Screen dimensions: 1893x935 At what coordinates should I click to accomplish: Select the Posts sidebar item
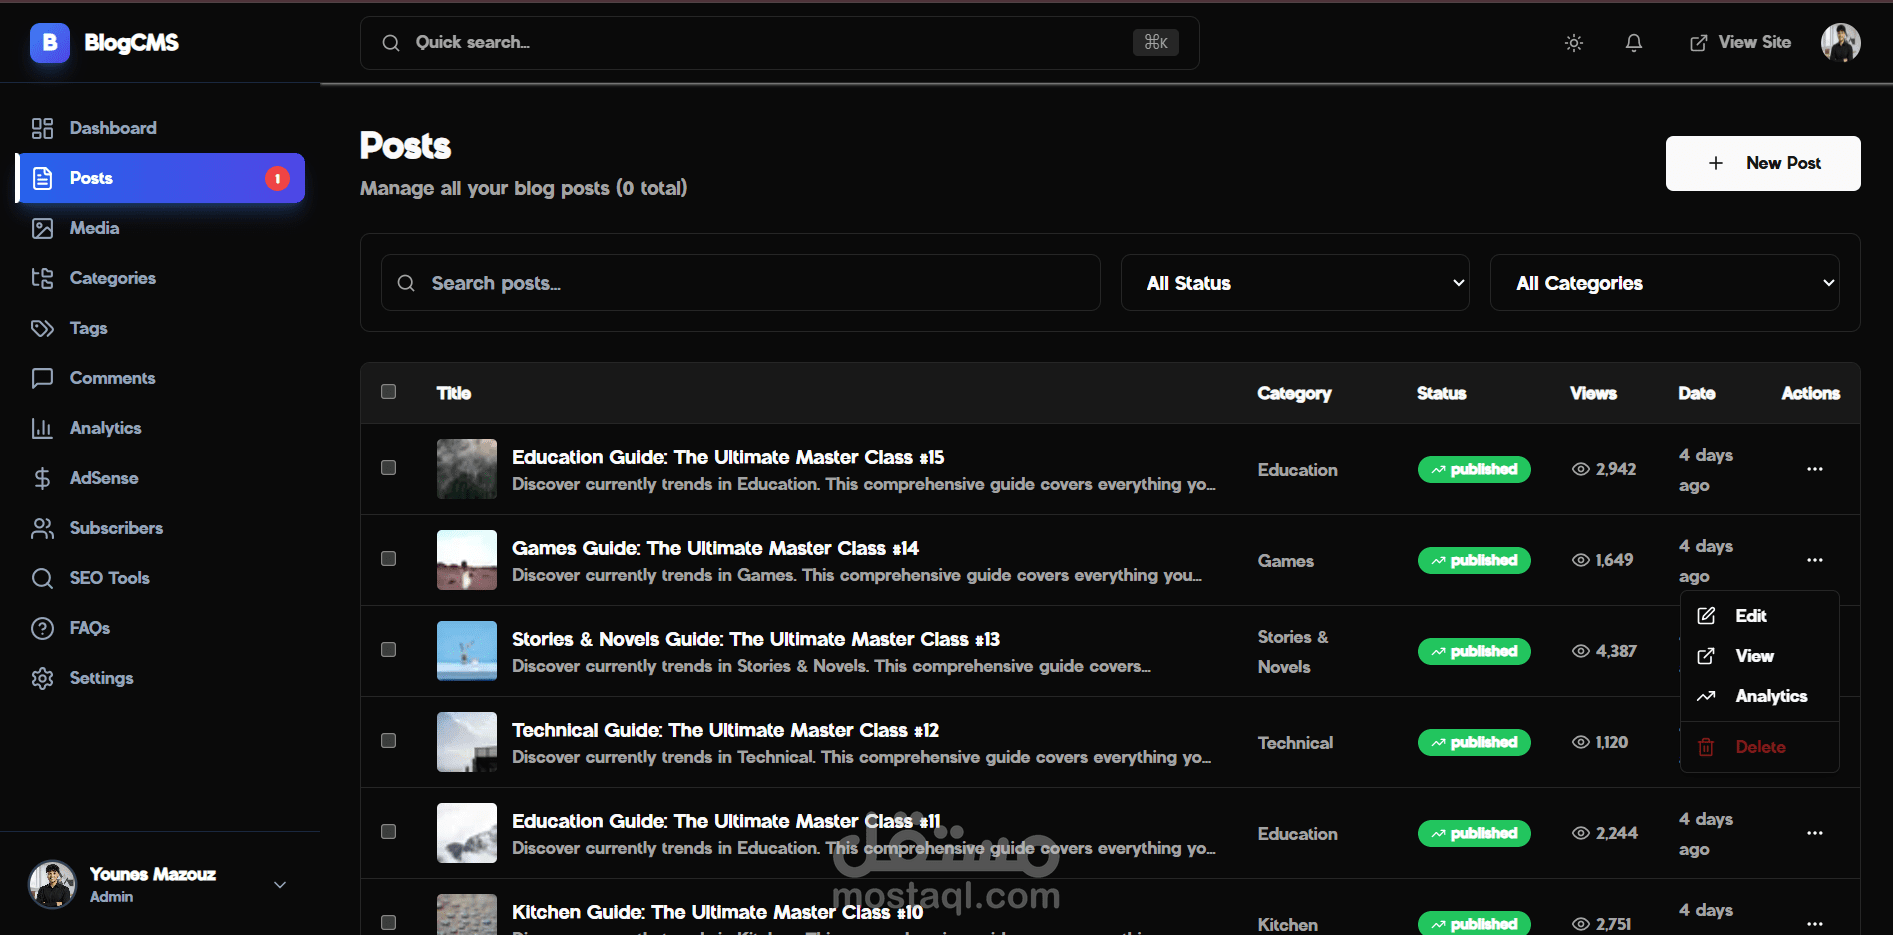point(160,178)
